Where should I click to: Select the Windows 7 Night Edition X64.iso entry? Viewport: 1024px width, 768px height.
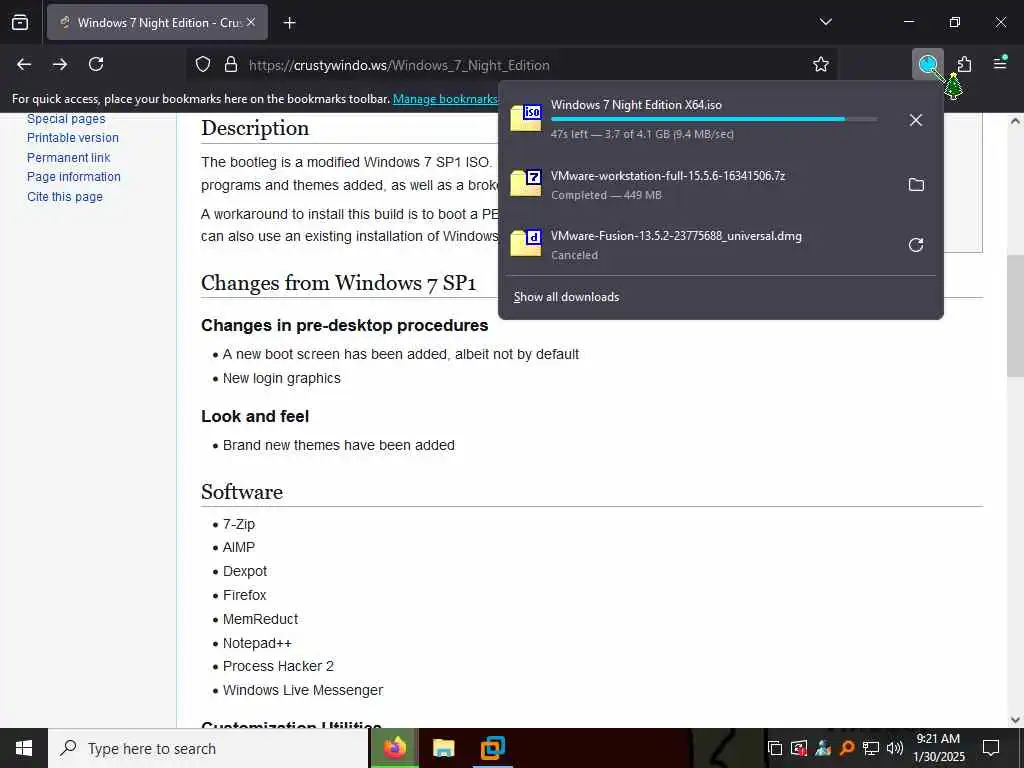pos(701,120)
